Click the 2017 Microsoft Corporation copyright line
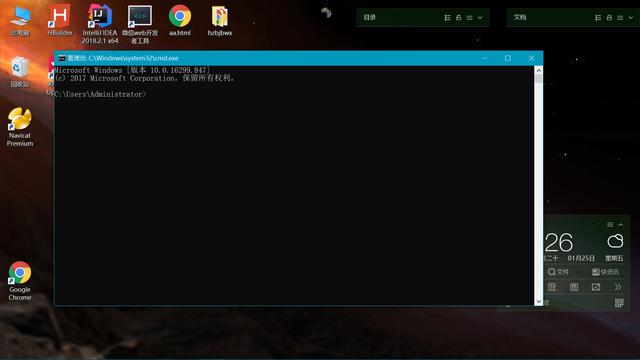 [145, 78]
